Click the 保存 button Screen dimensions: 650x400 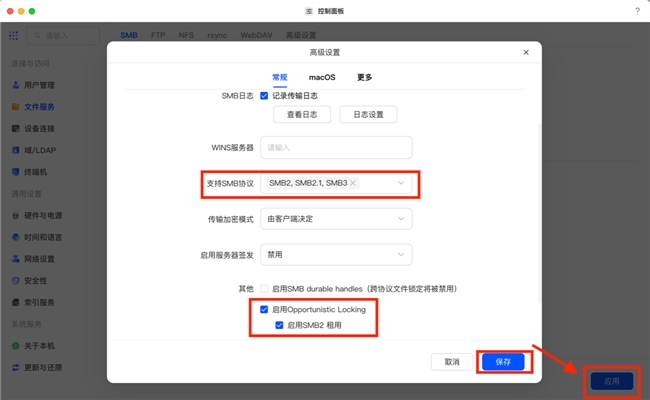503,362
